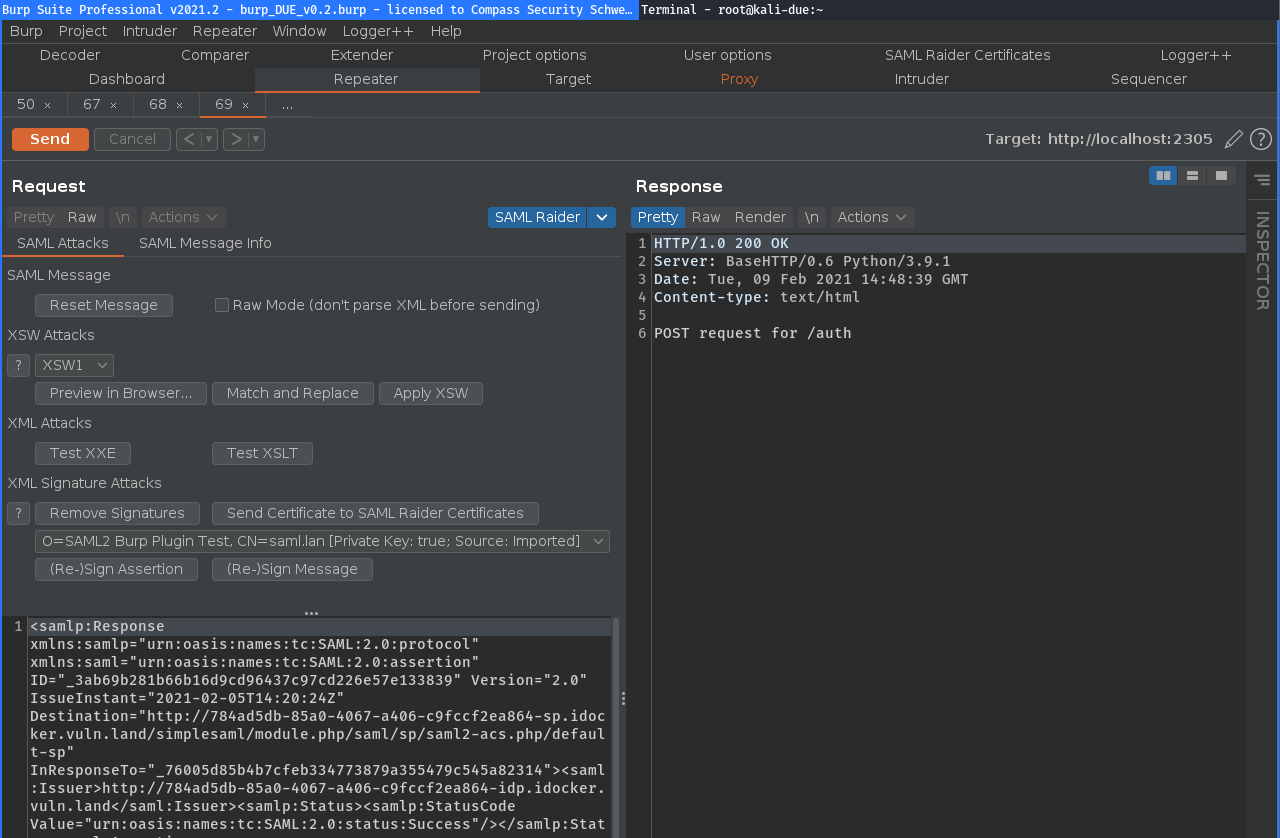Open the Intruder menu in the menu bar
Viewport: 1280px width, 838px height.
coord(149,31)
